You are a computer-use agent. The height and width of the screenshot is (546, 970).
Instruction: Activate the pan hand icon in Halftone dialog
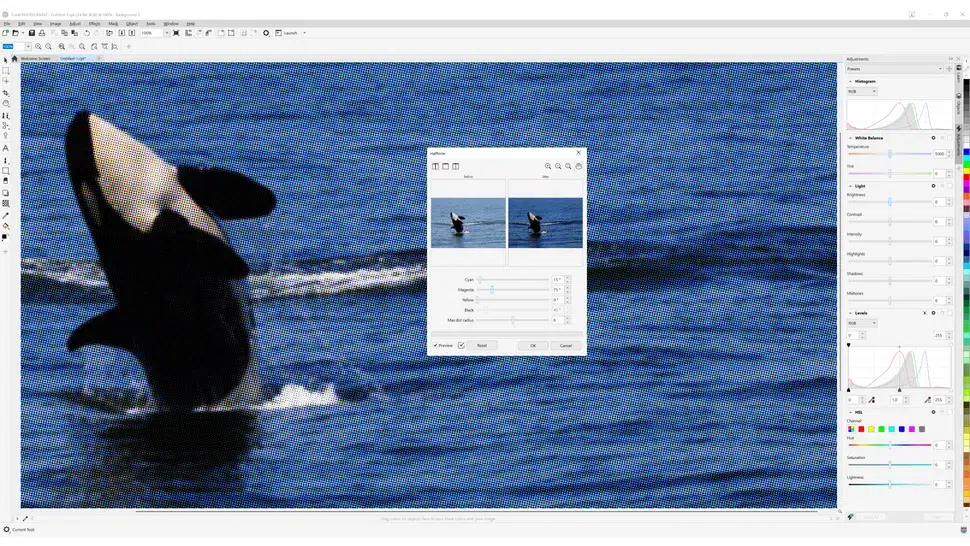578,166
